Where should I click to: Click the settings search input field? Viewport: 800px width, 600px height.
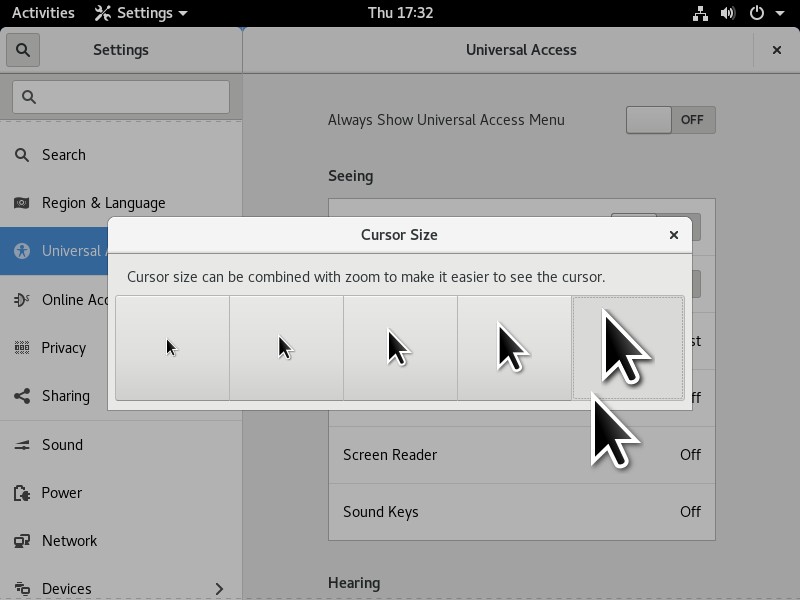121,97
